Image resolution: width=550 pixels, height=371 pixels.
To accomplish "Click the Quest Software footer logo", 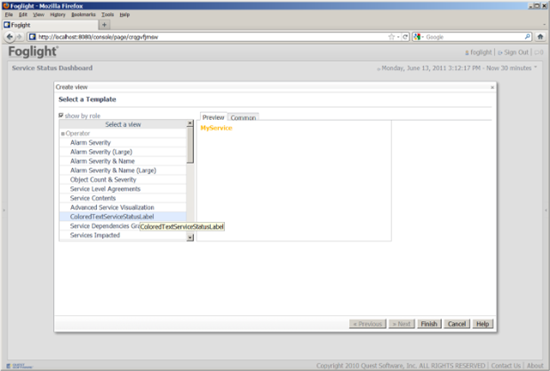I will 19,366.
